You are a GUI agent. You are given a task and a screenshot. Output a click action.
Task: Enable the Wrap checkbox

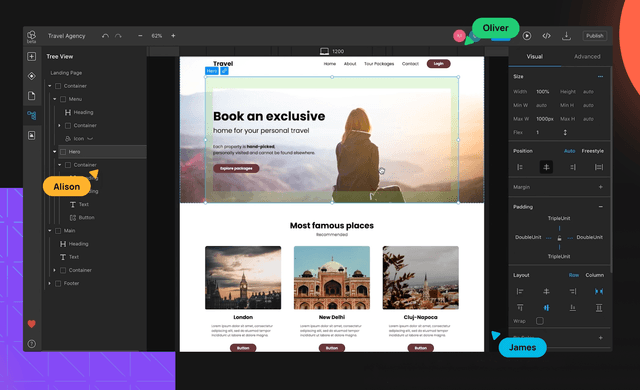pos(540,321)
